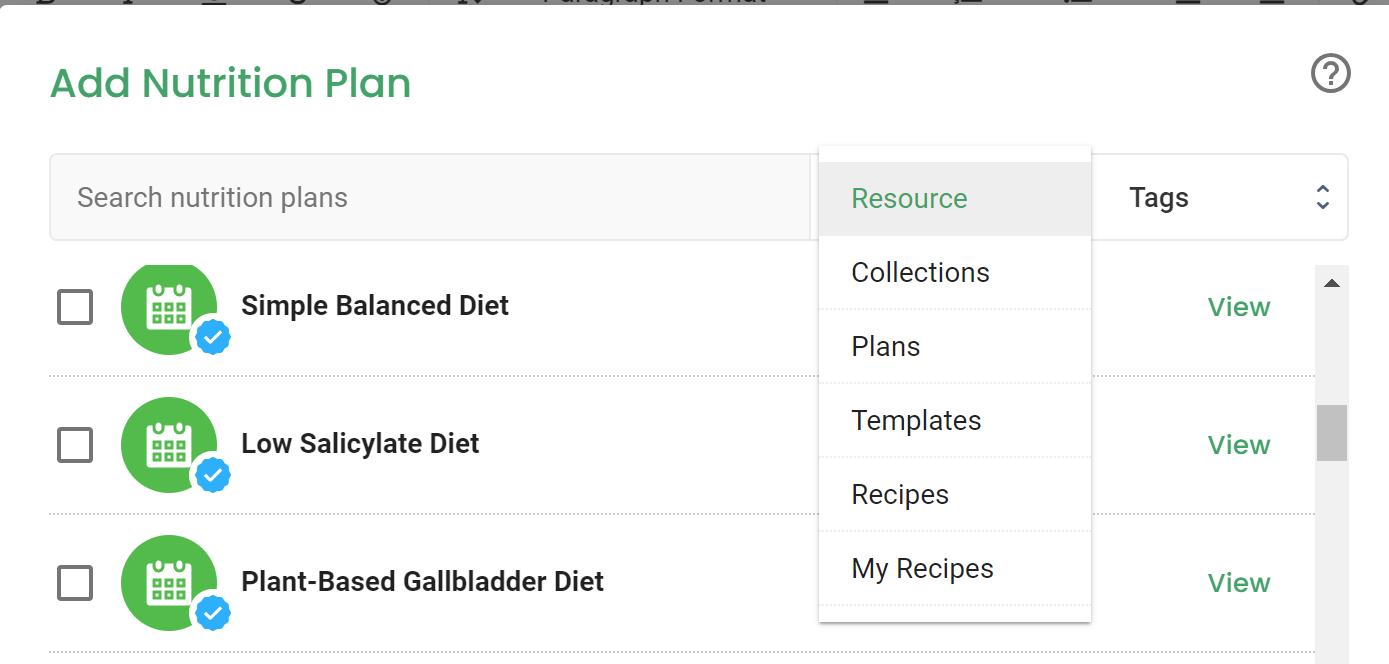Check the Plant-Based Gallbladder Diet checkbox
The width and height of the screenshot is (1389, 664).
point(75,583)
